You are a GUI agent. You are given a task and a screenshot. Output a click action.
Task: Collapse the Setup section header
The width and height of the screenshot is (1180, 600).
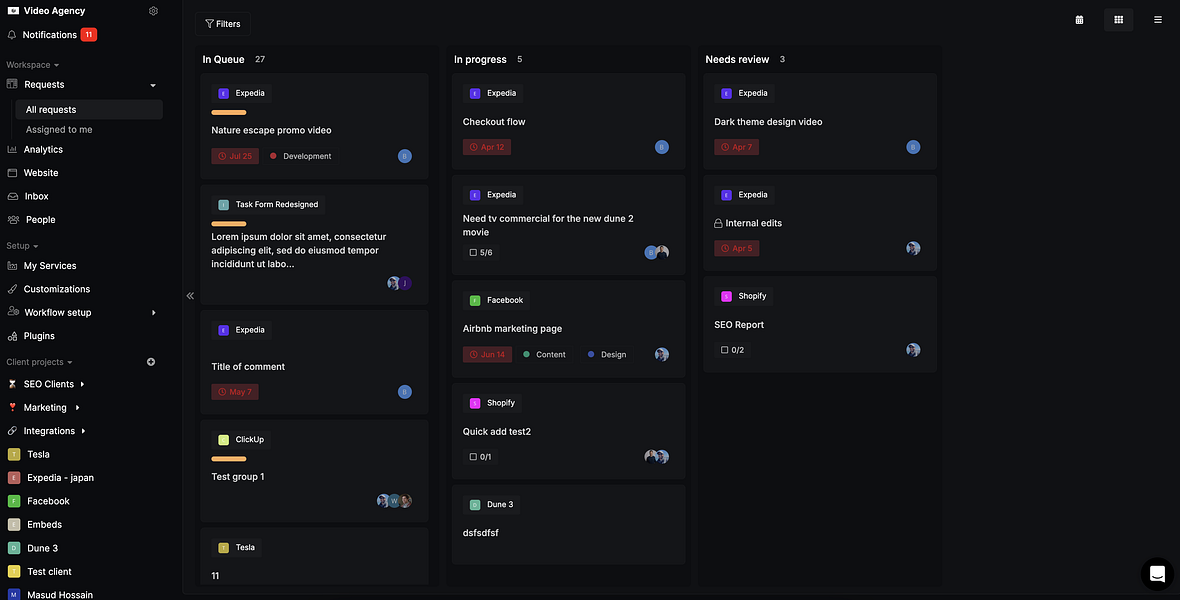pos(22,246)
